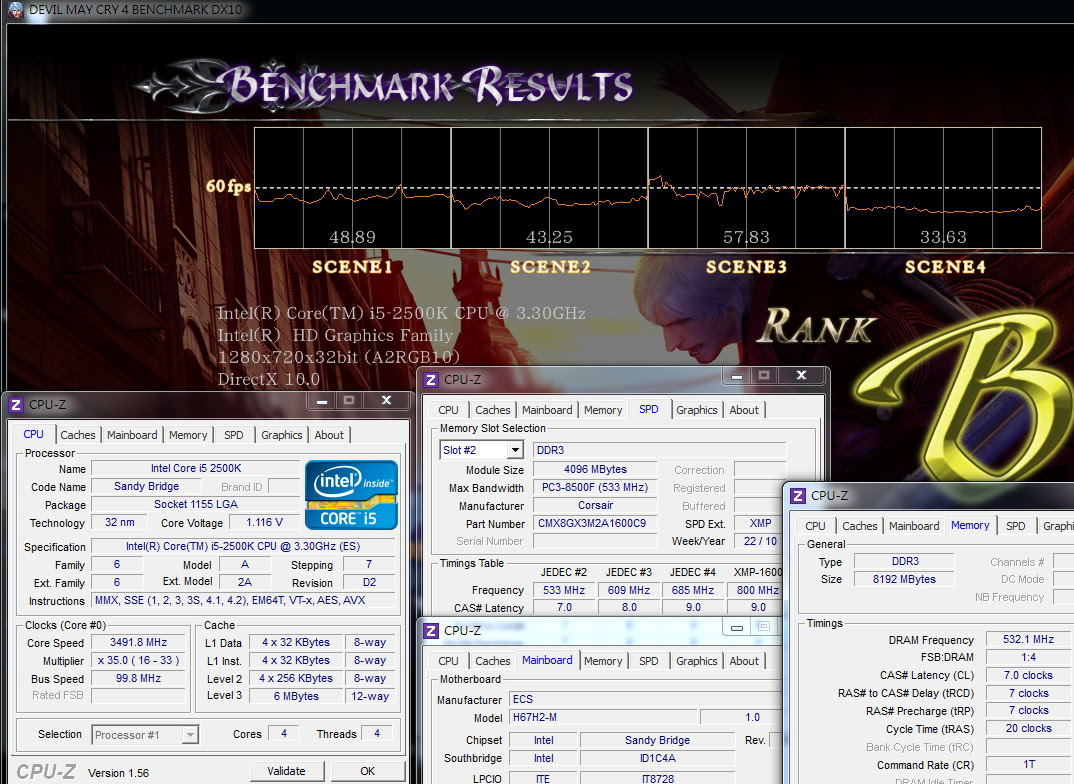Click the Level 3 cache 6 MBytes value

tap(296, 696)
